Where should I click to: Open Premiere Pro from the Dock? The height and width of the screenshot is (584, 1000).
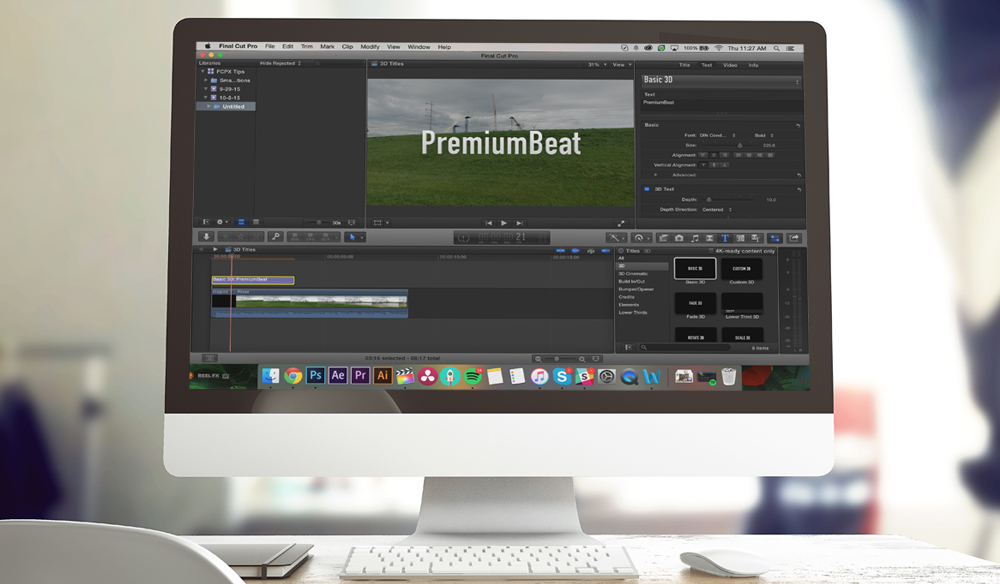coord(360,376)
